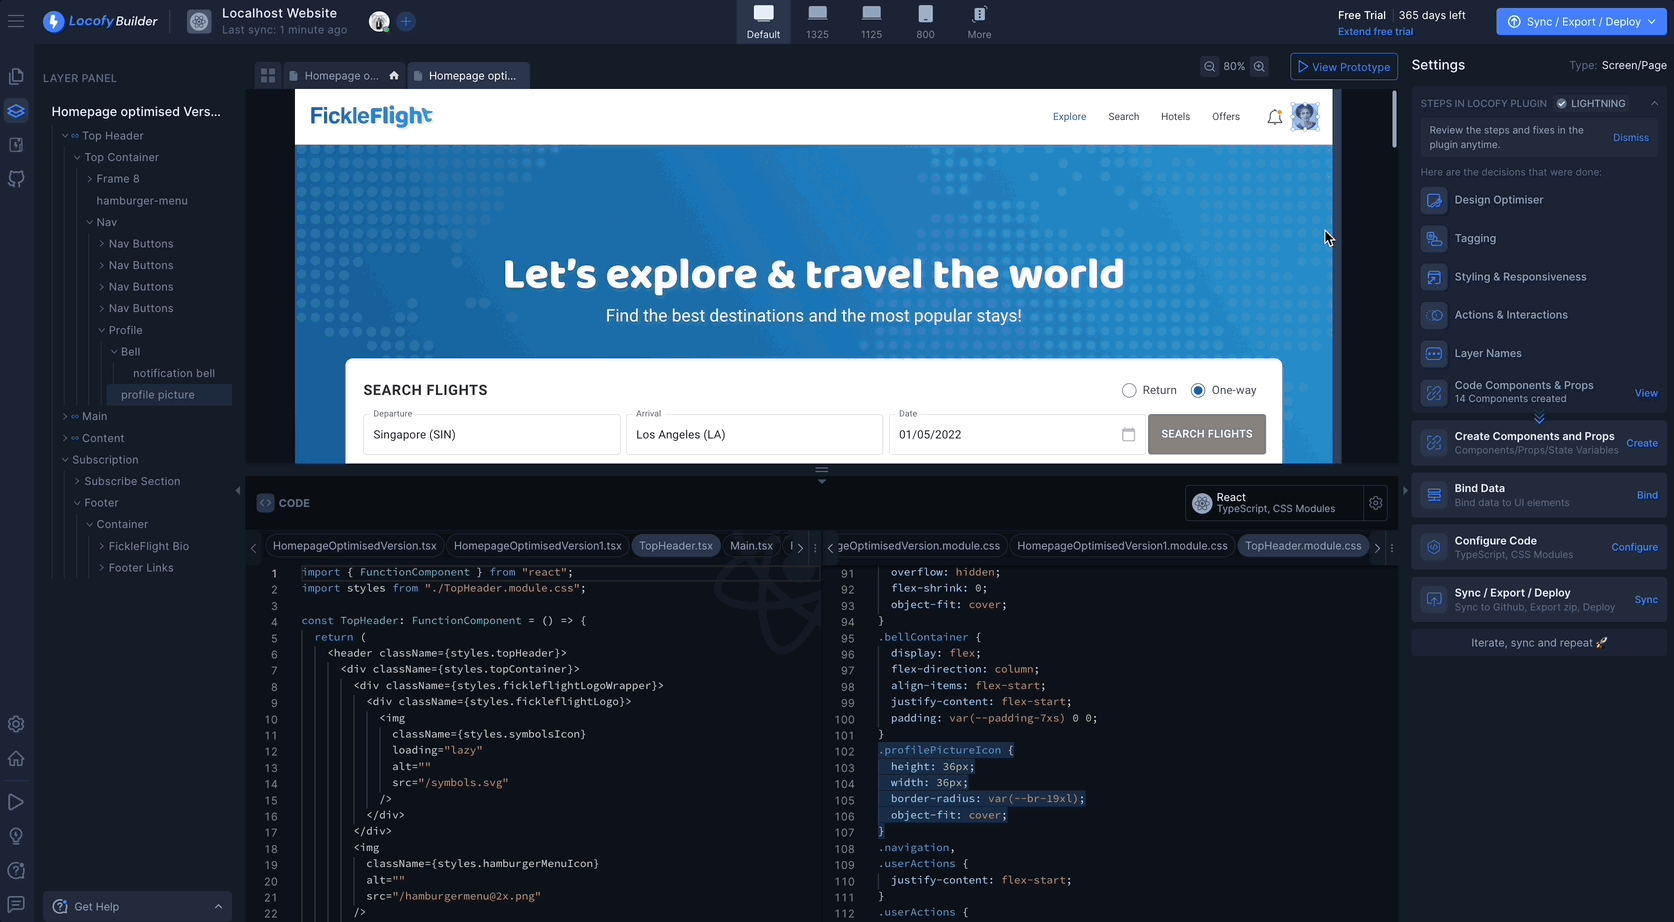Collapse the Profile layer

(101, 330)
